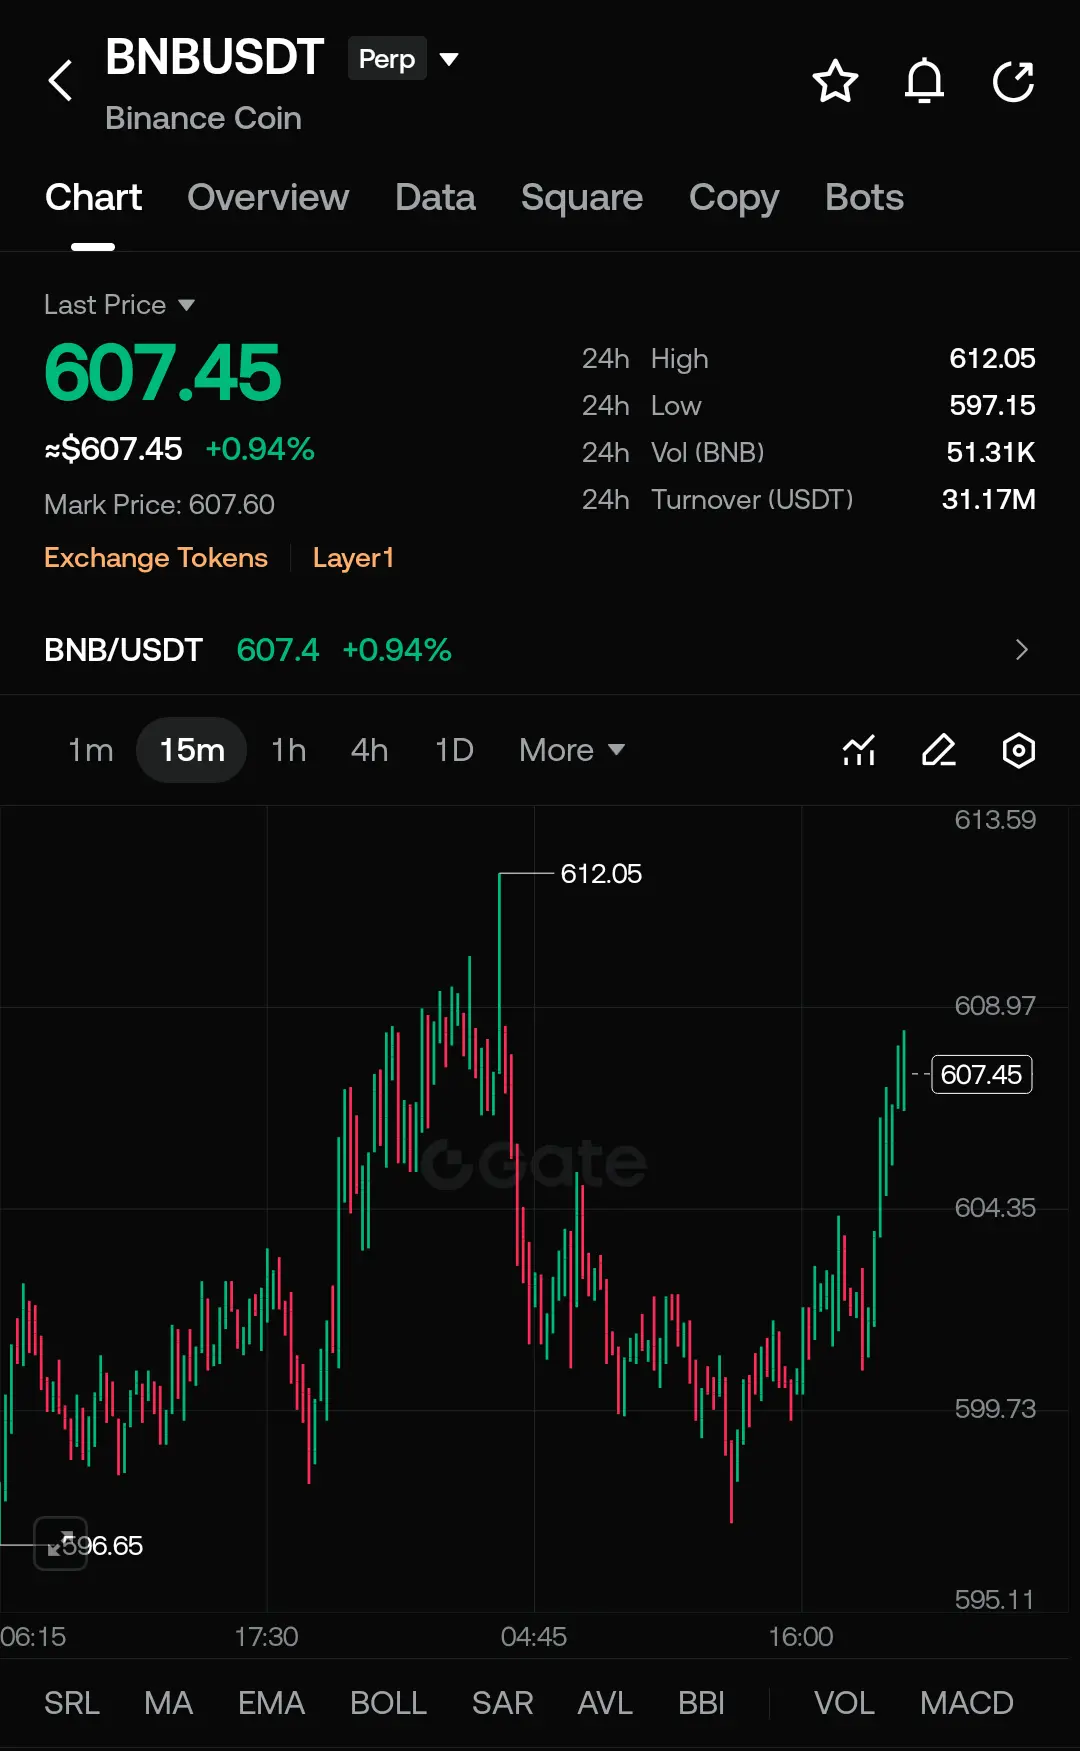Open Last Price type dropdown
1080x1751 pixels.
tap(119, 305)
